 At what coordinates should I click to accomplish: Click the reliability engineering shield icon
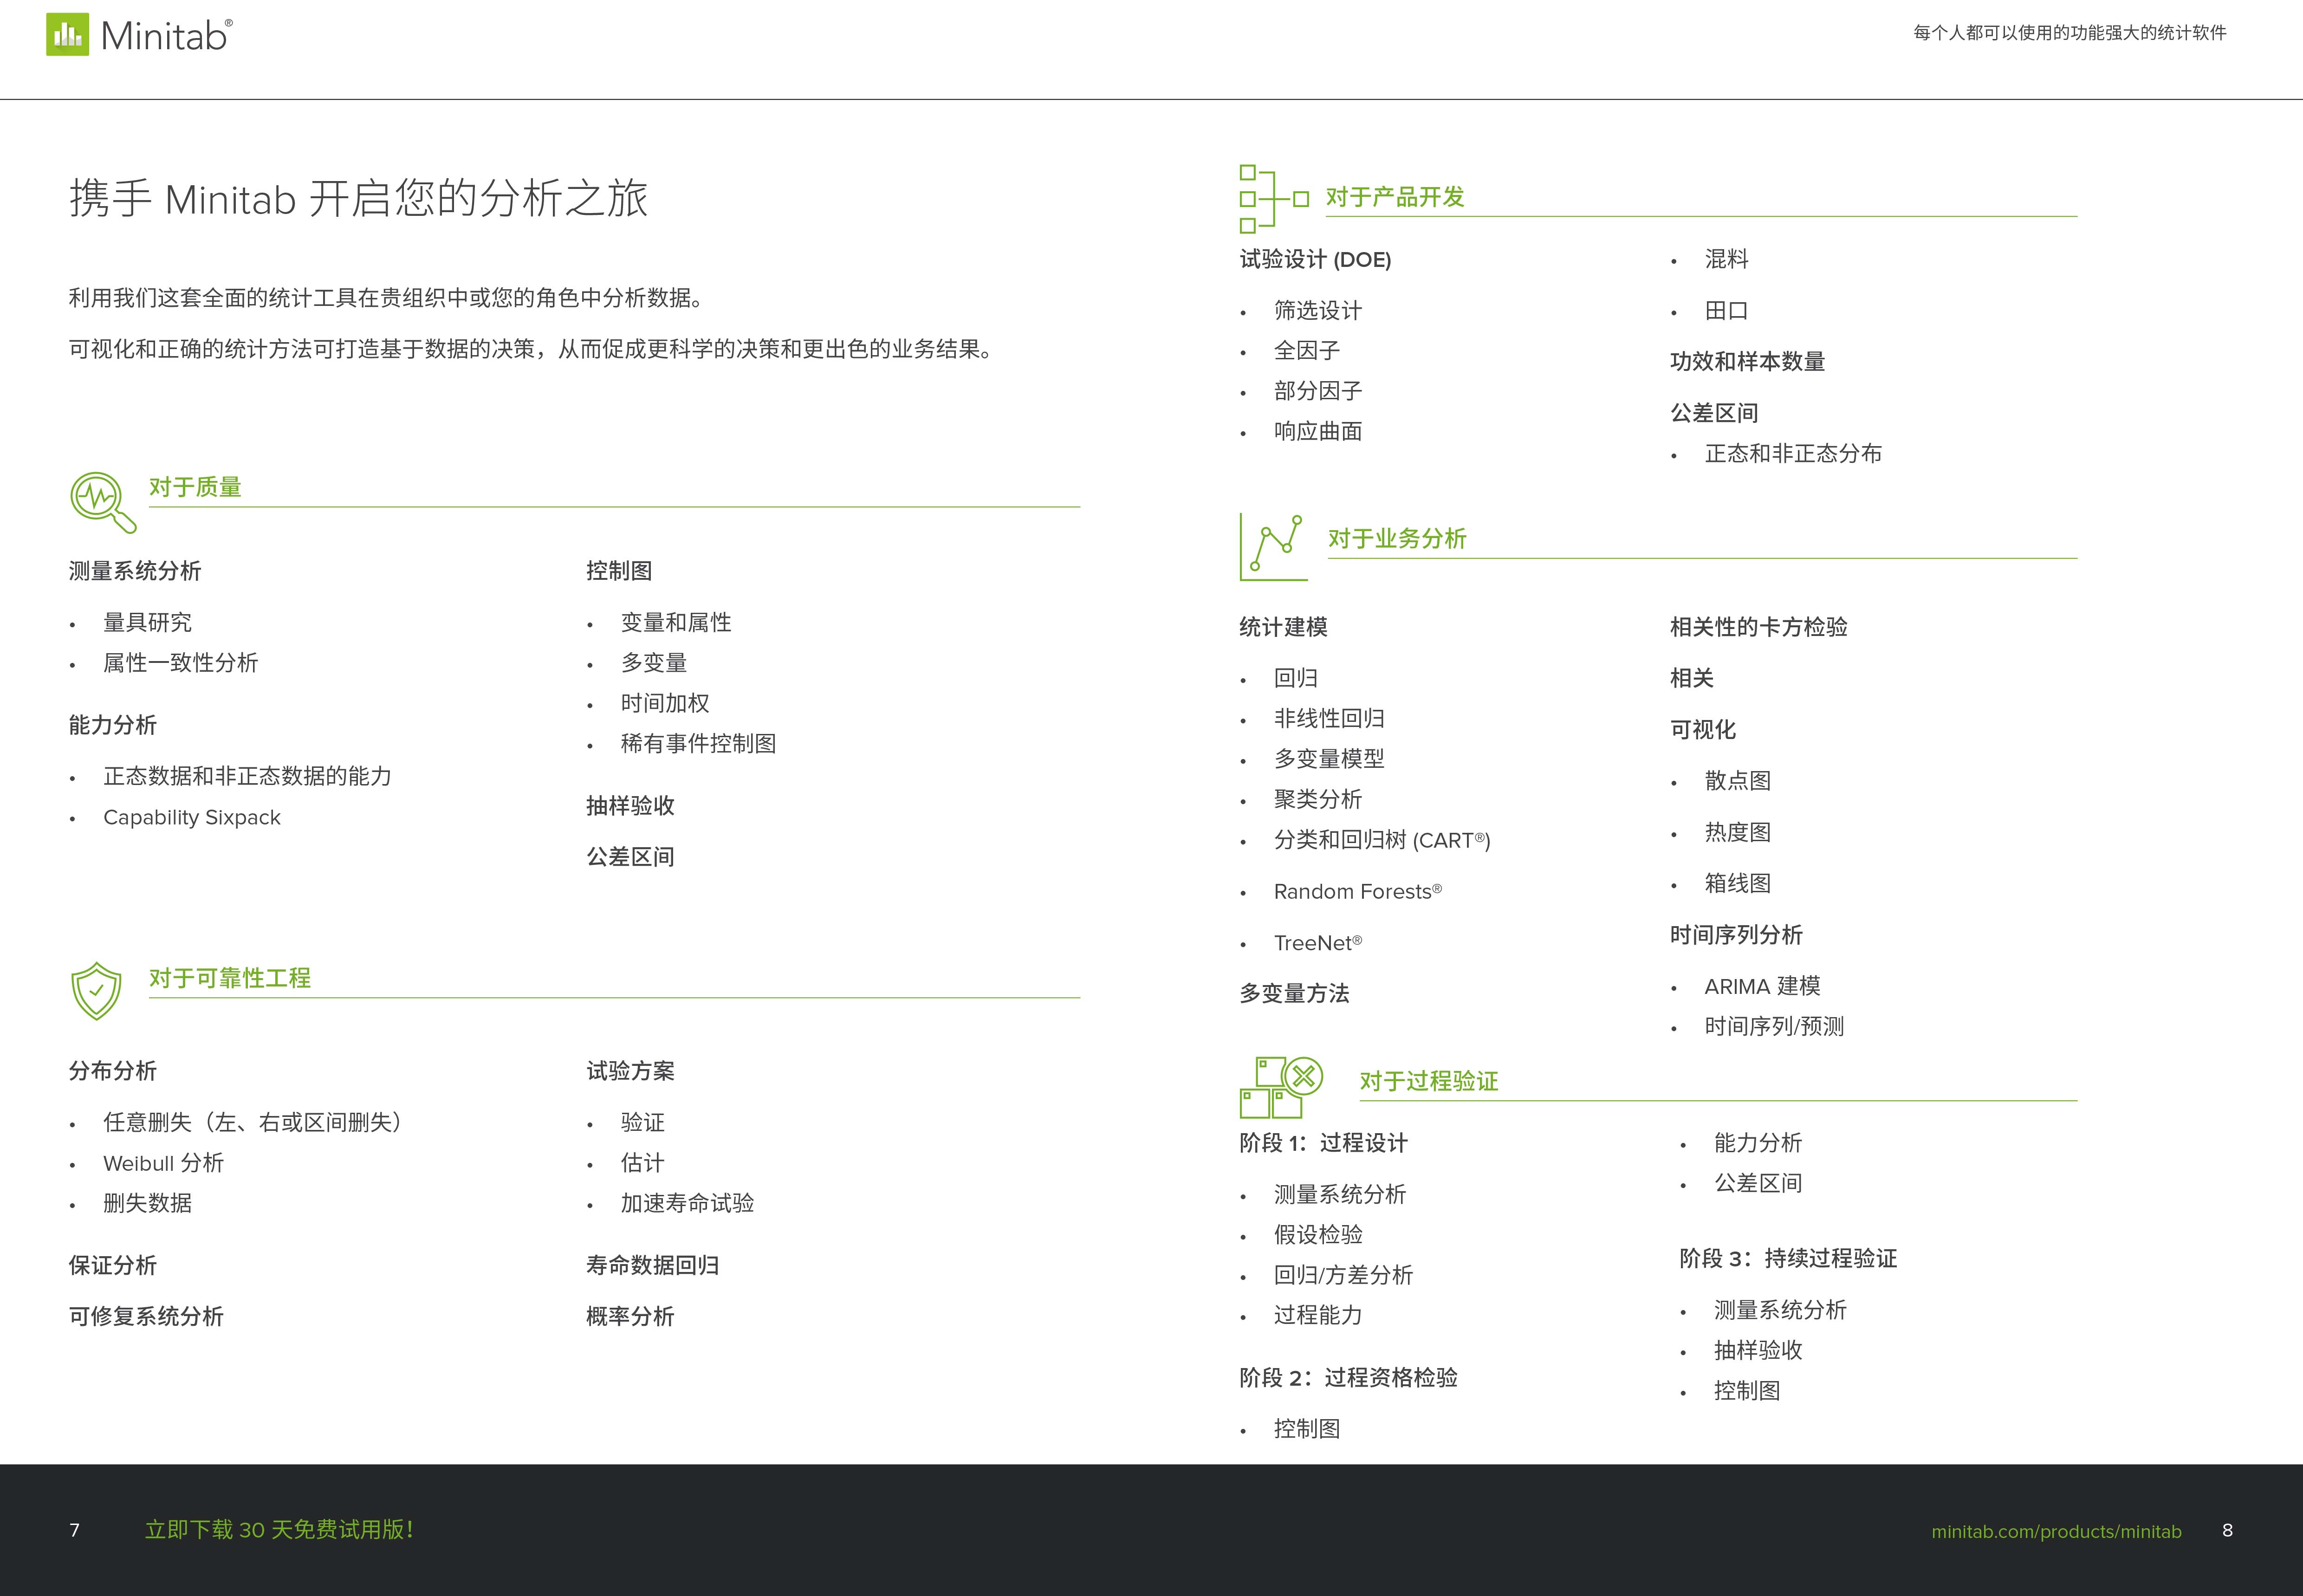[x=96, y=991]
